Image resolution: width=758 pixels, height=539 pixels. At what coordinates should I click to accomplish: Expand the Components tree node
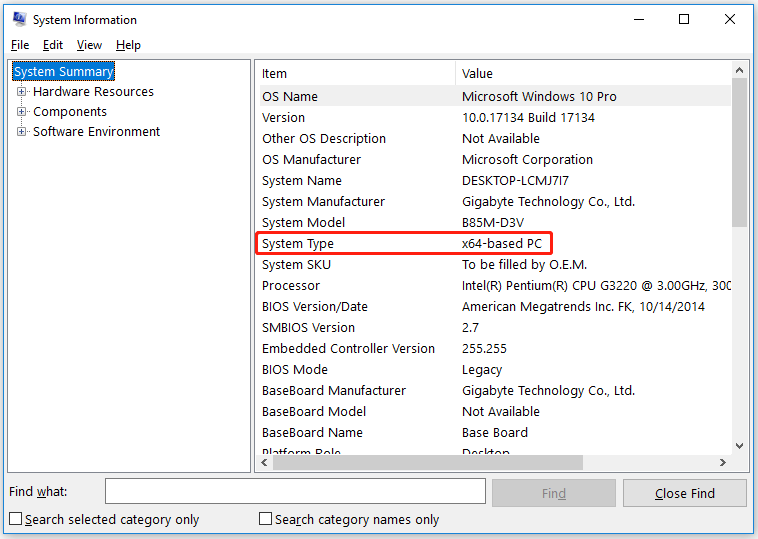22,112
